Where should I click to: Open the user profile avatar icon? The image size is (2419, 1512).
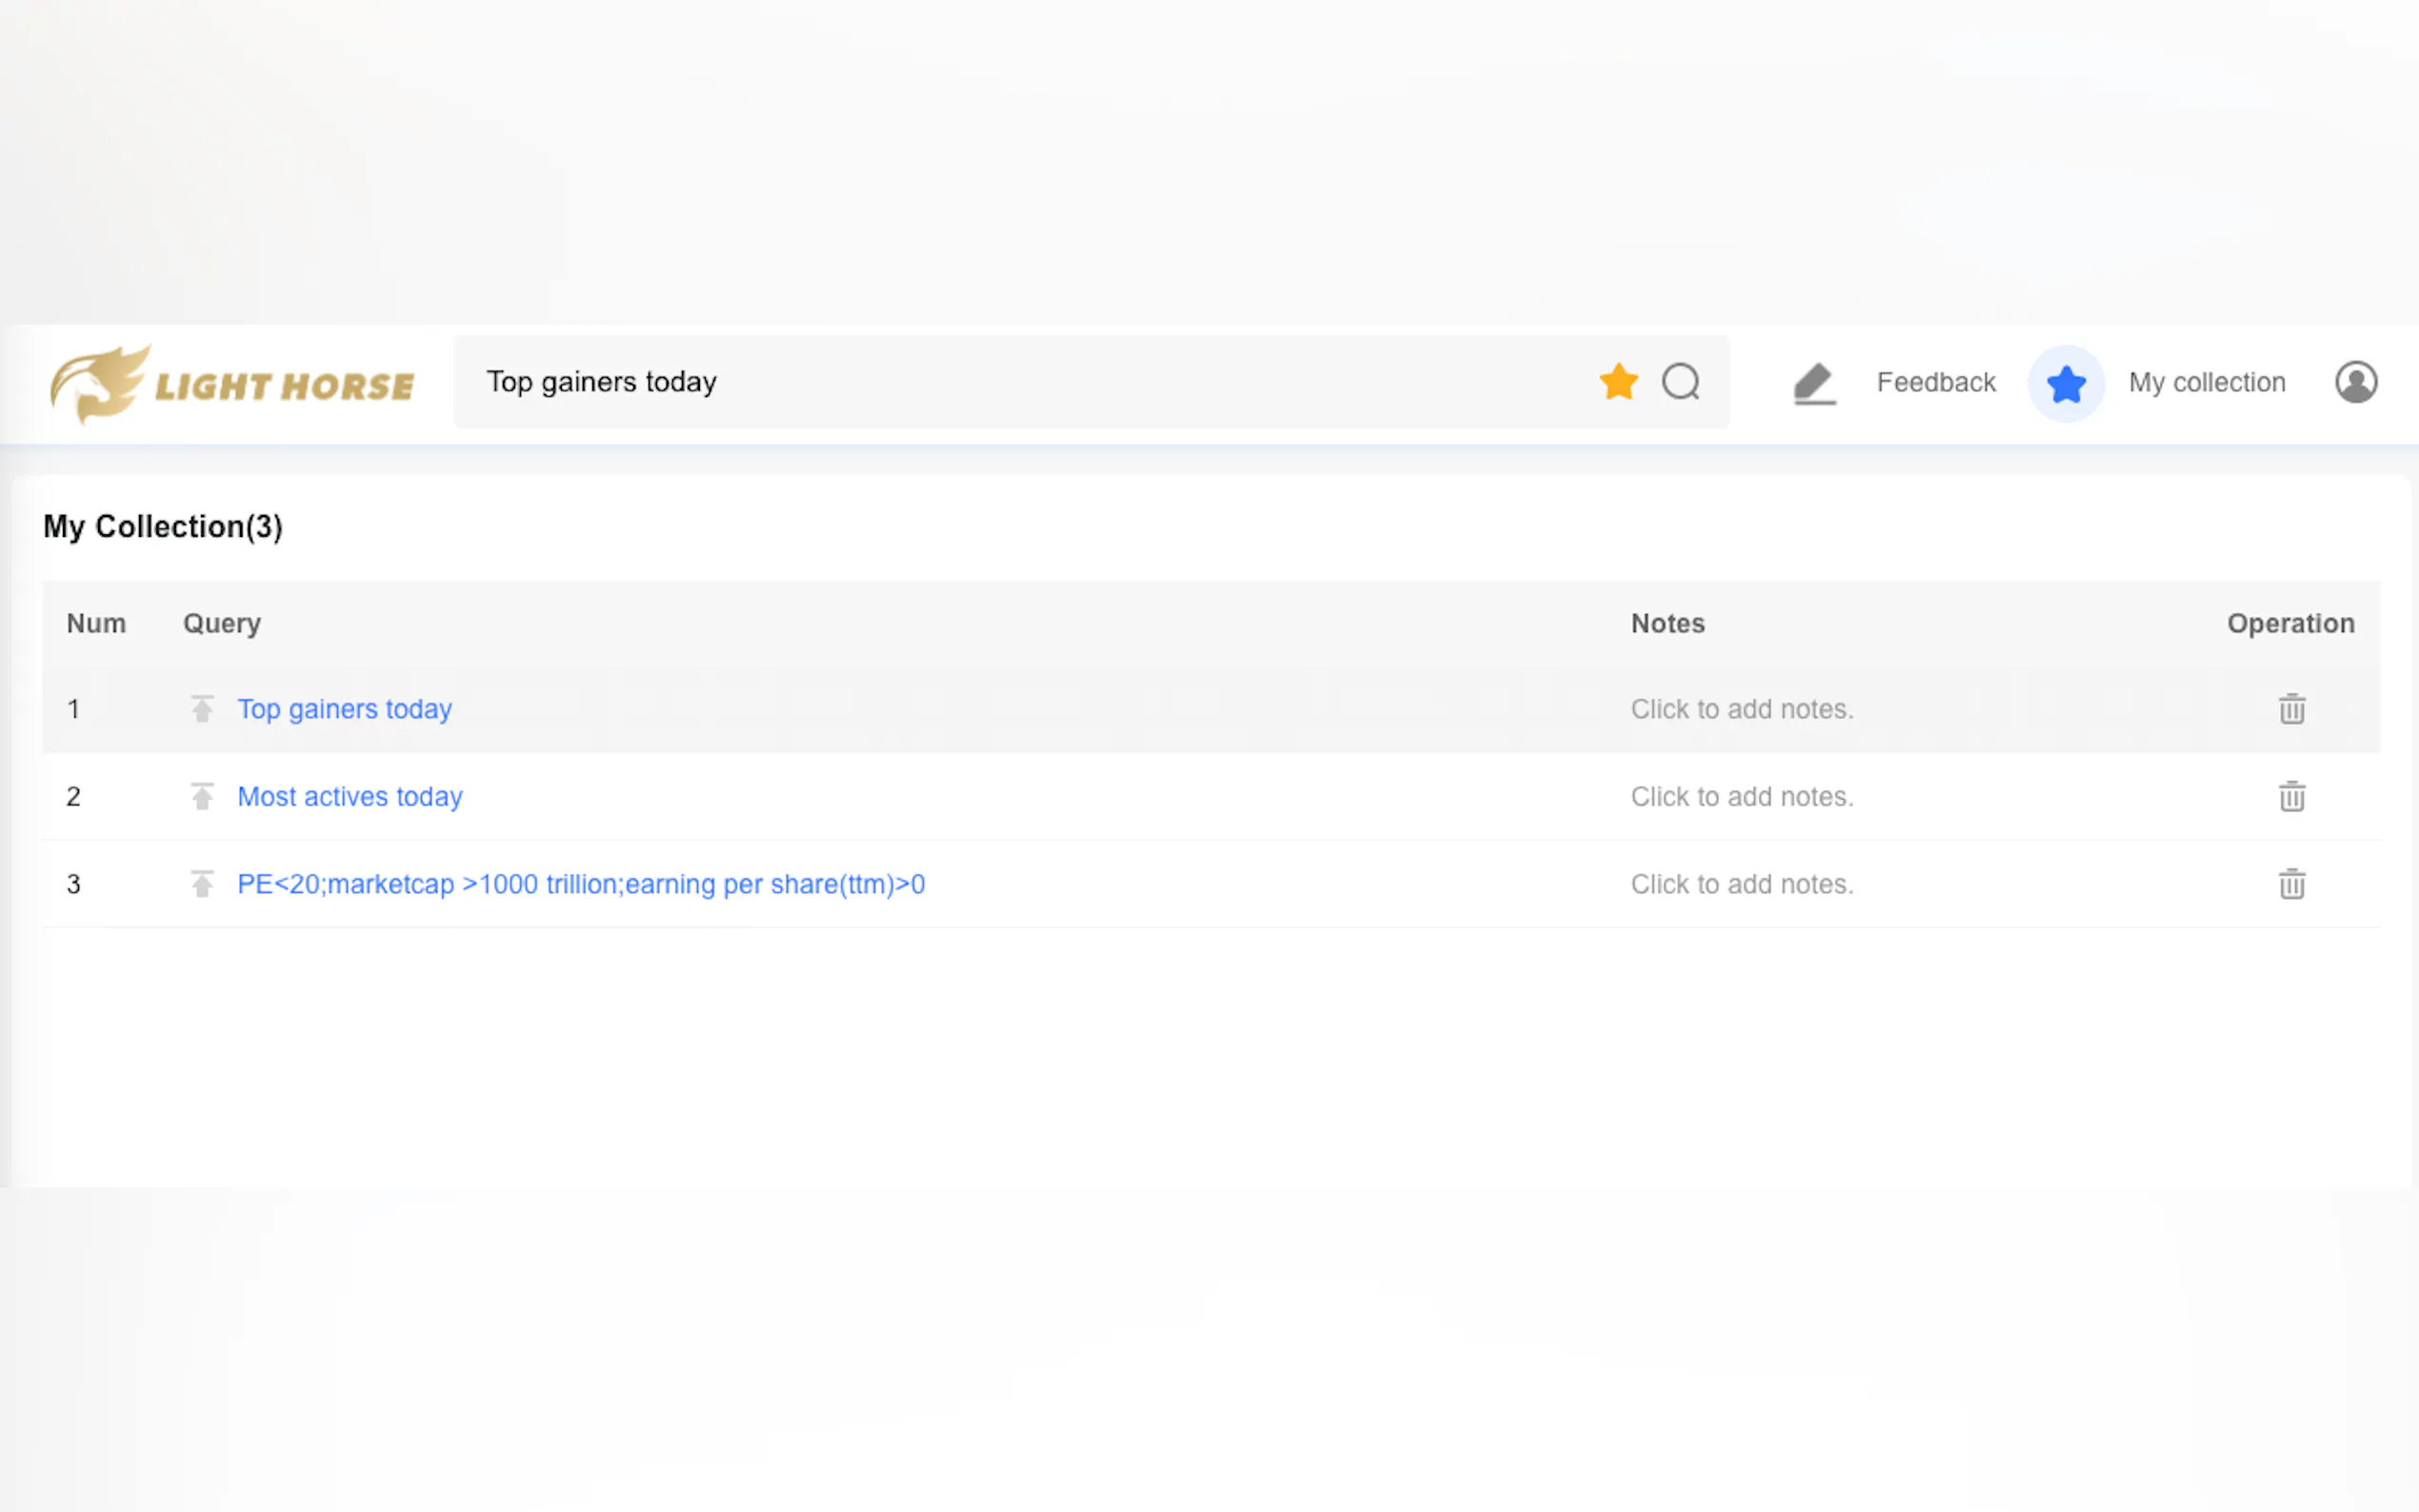pos(2355,383)
